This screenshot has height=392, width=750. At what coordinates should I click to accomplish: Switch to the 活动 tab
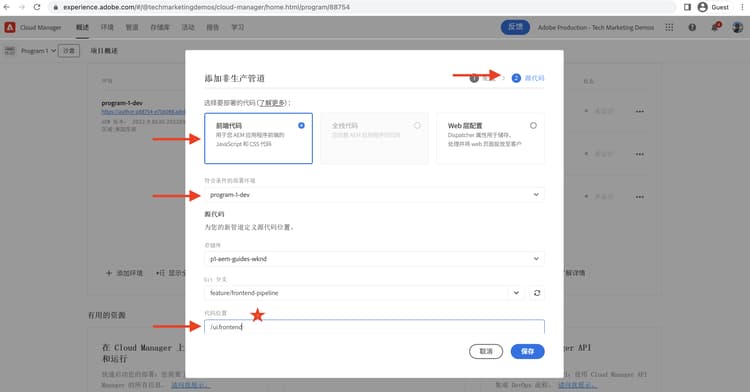tap(188, 27)
